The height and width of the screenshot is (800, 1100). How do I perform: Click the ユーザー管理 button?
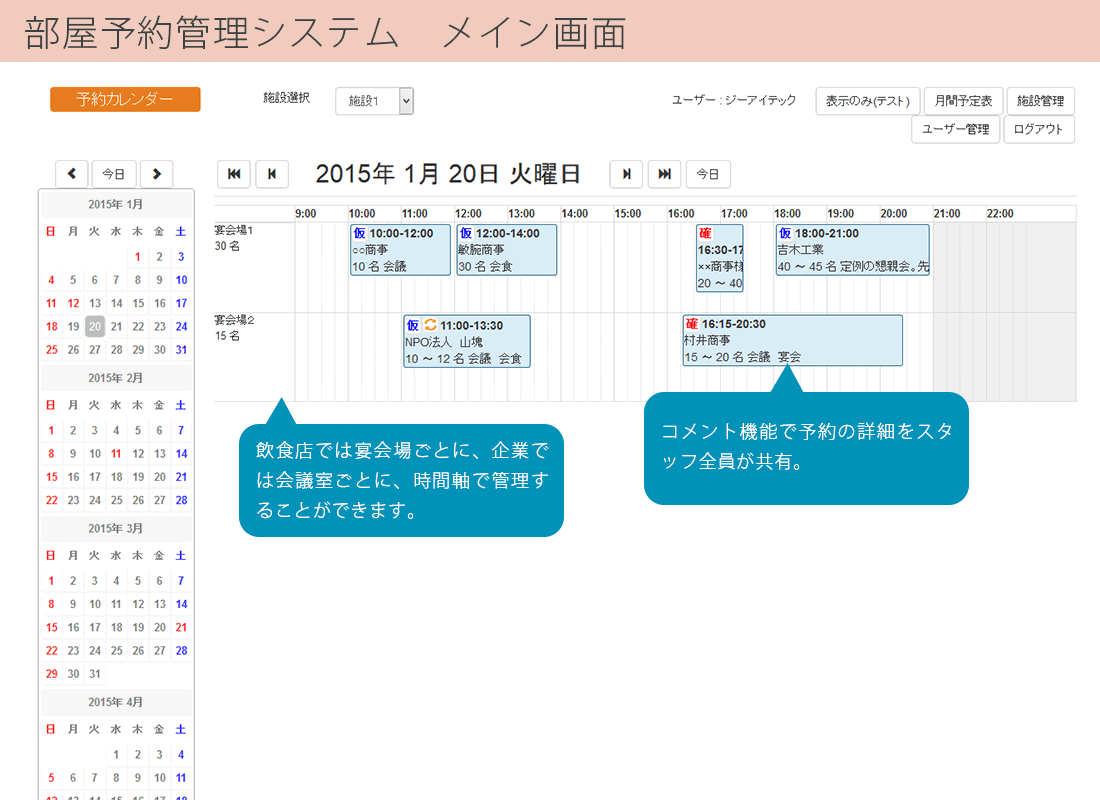click(954, 129)
